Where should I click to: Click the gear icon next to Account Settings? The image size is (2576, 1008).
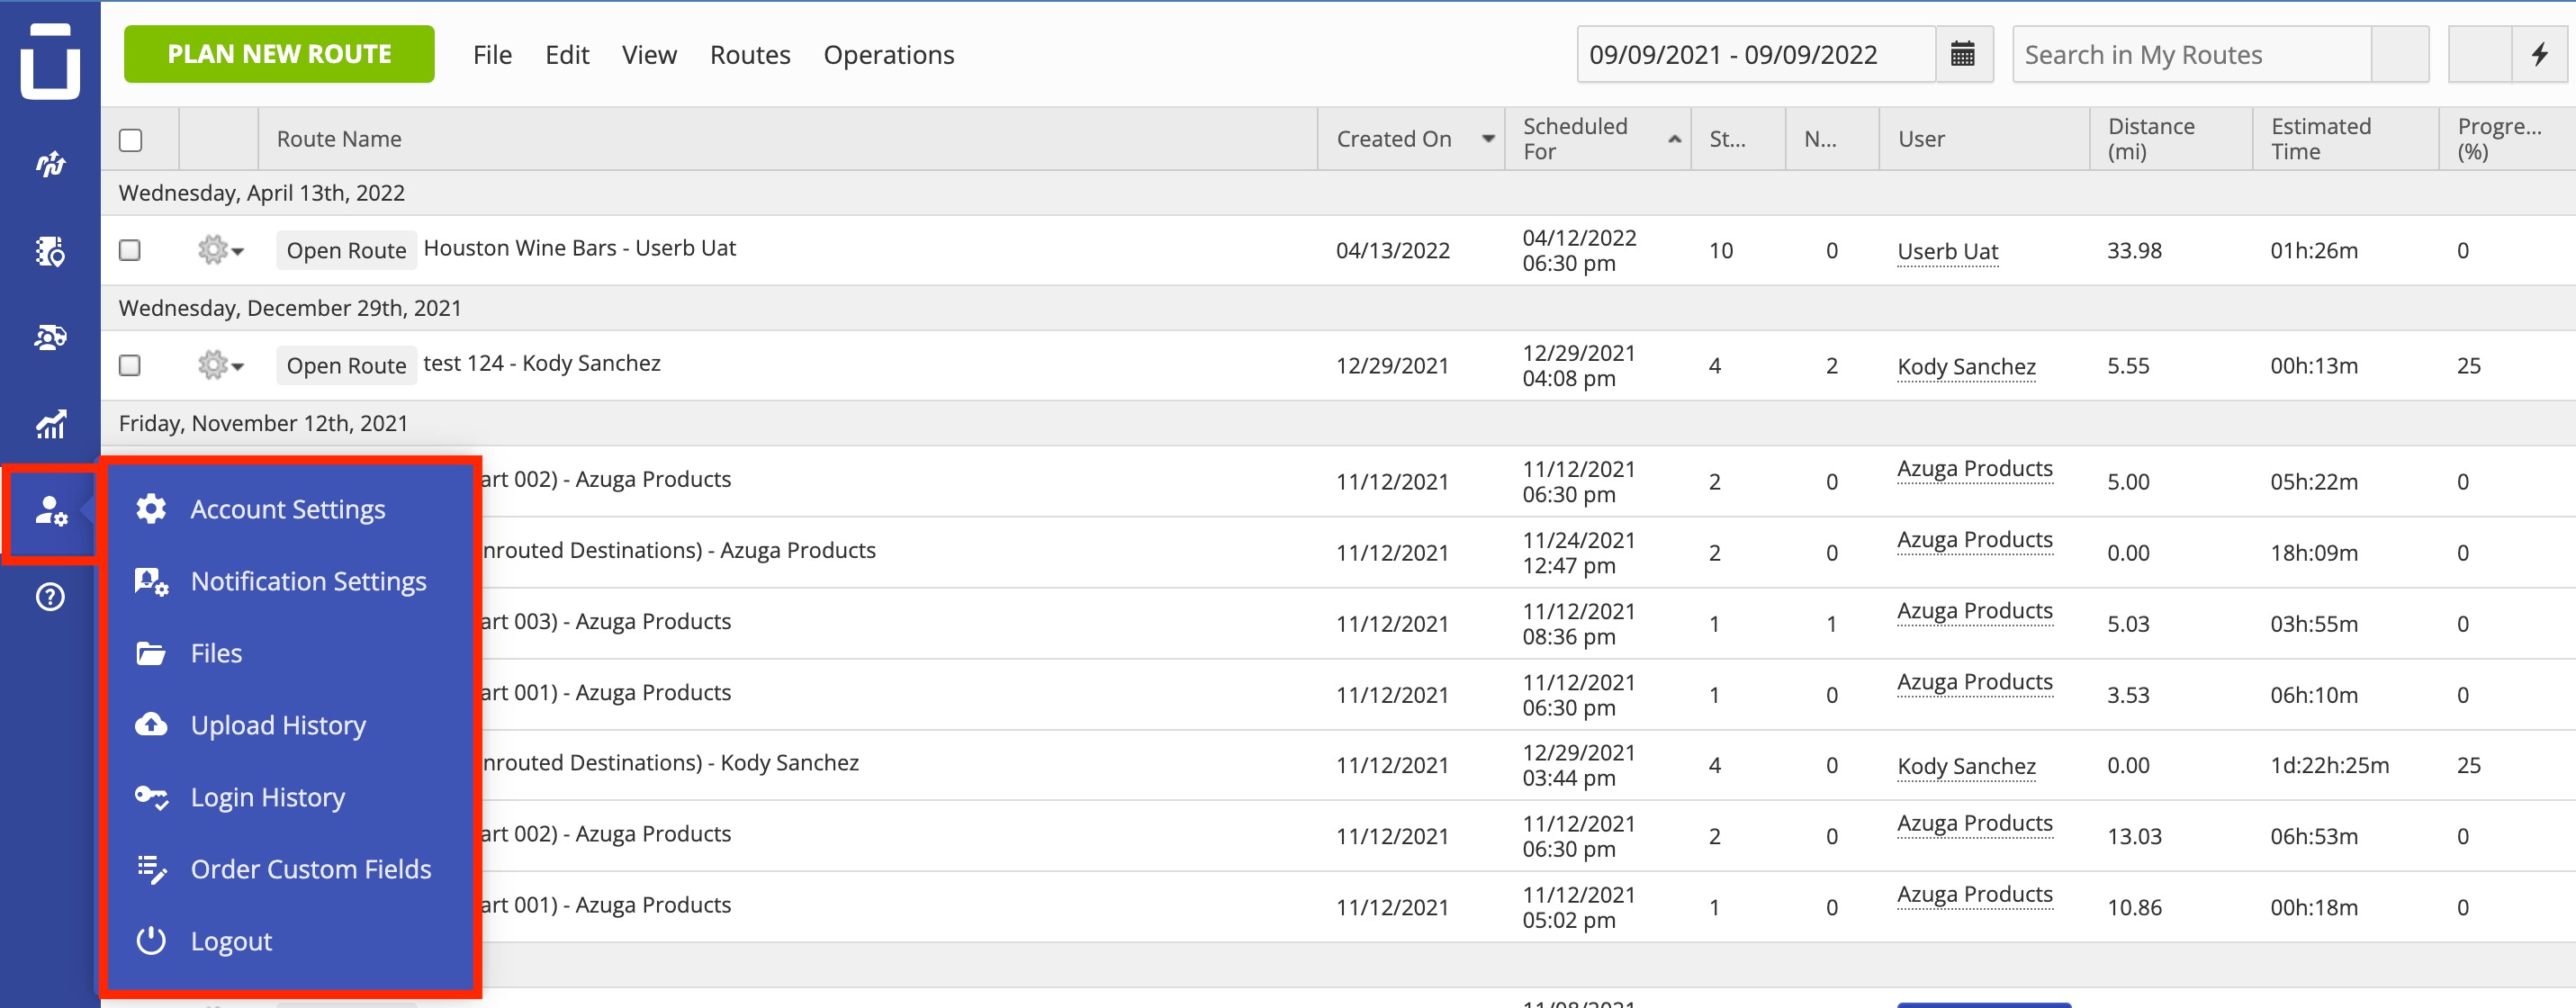151,509
